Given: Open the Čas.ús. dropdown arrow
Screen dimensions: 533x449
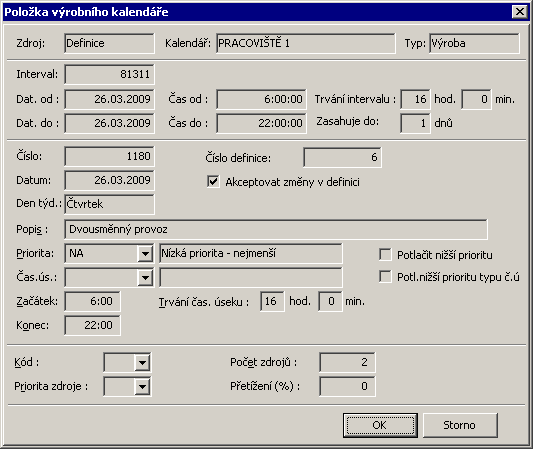Looking at the screenshot, I should point(145,277).
